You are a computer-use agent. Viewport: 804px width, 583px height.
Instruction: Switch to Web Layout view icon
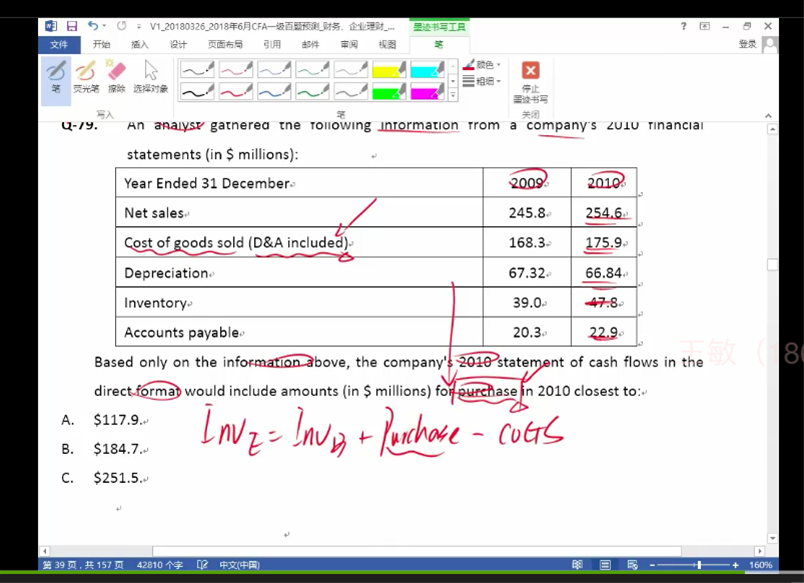(632, 565)
